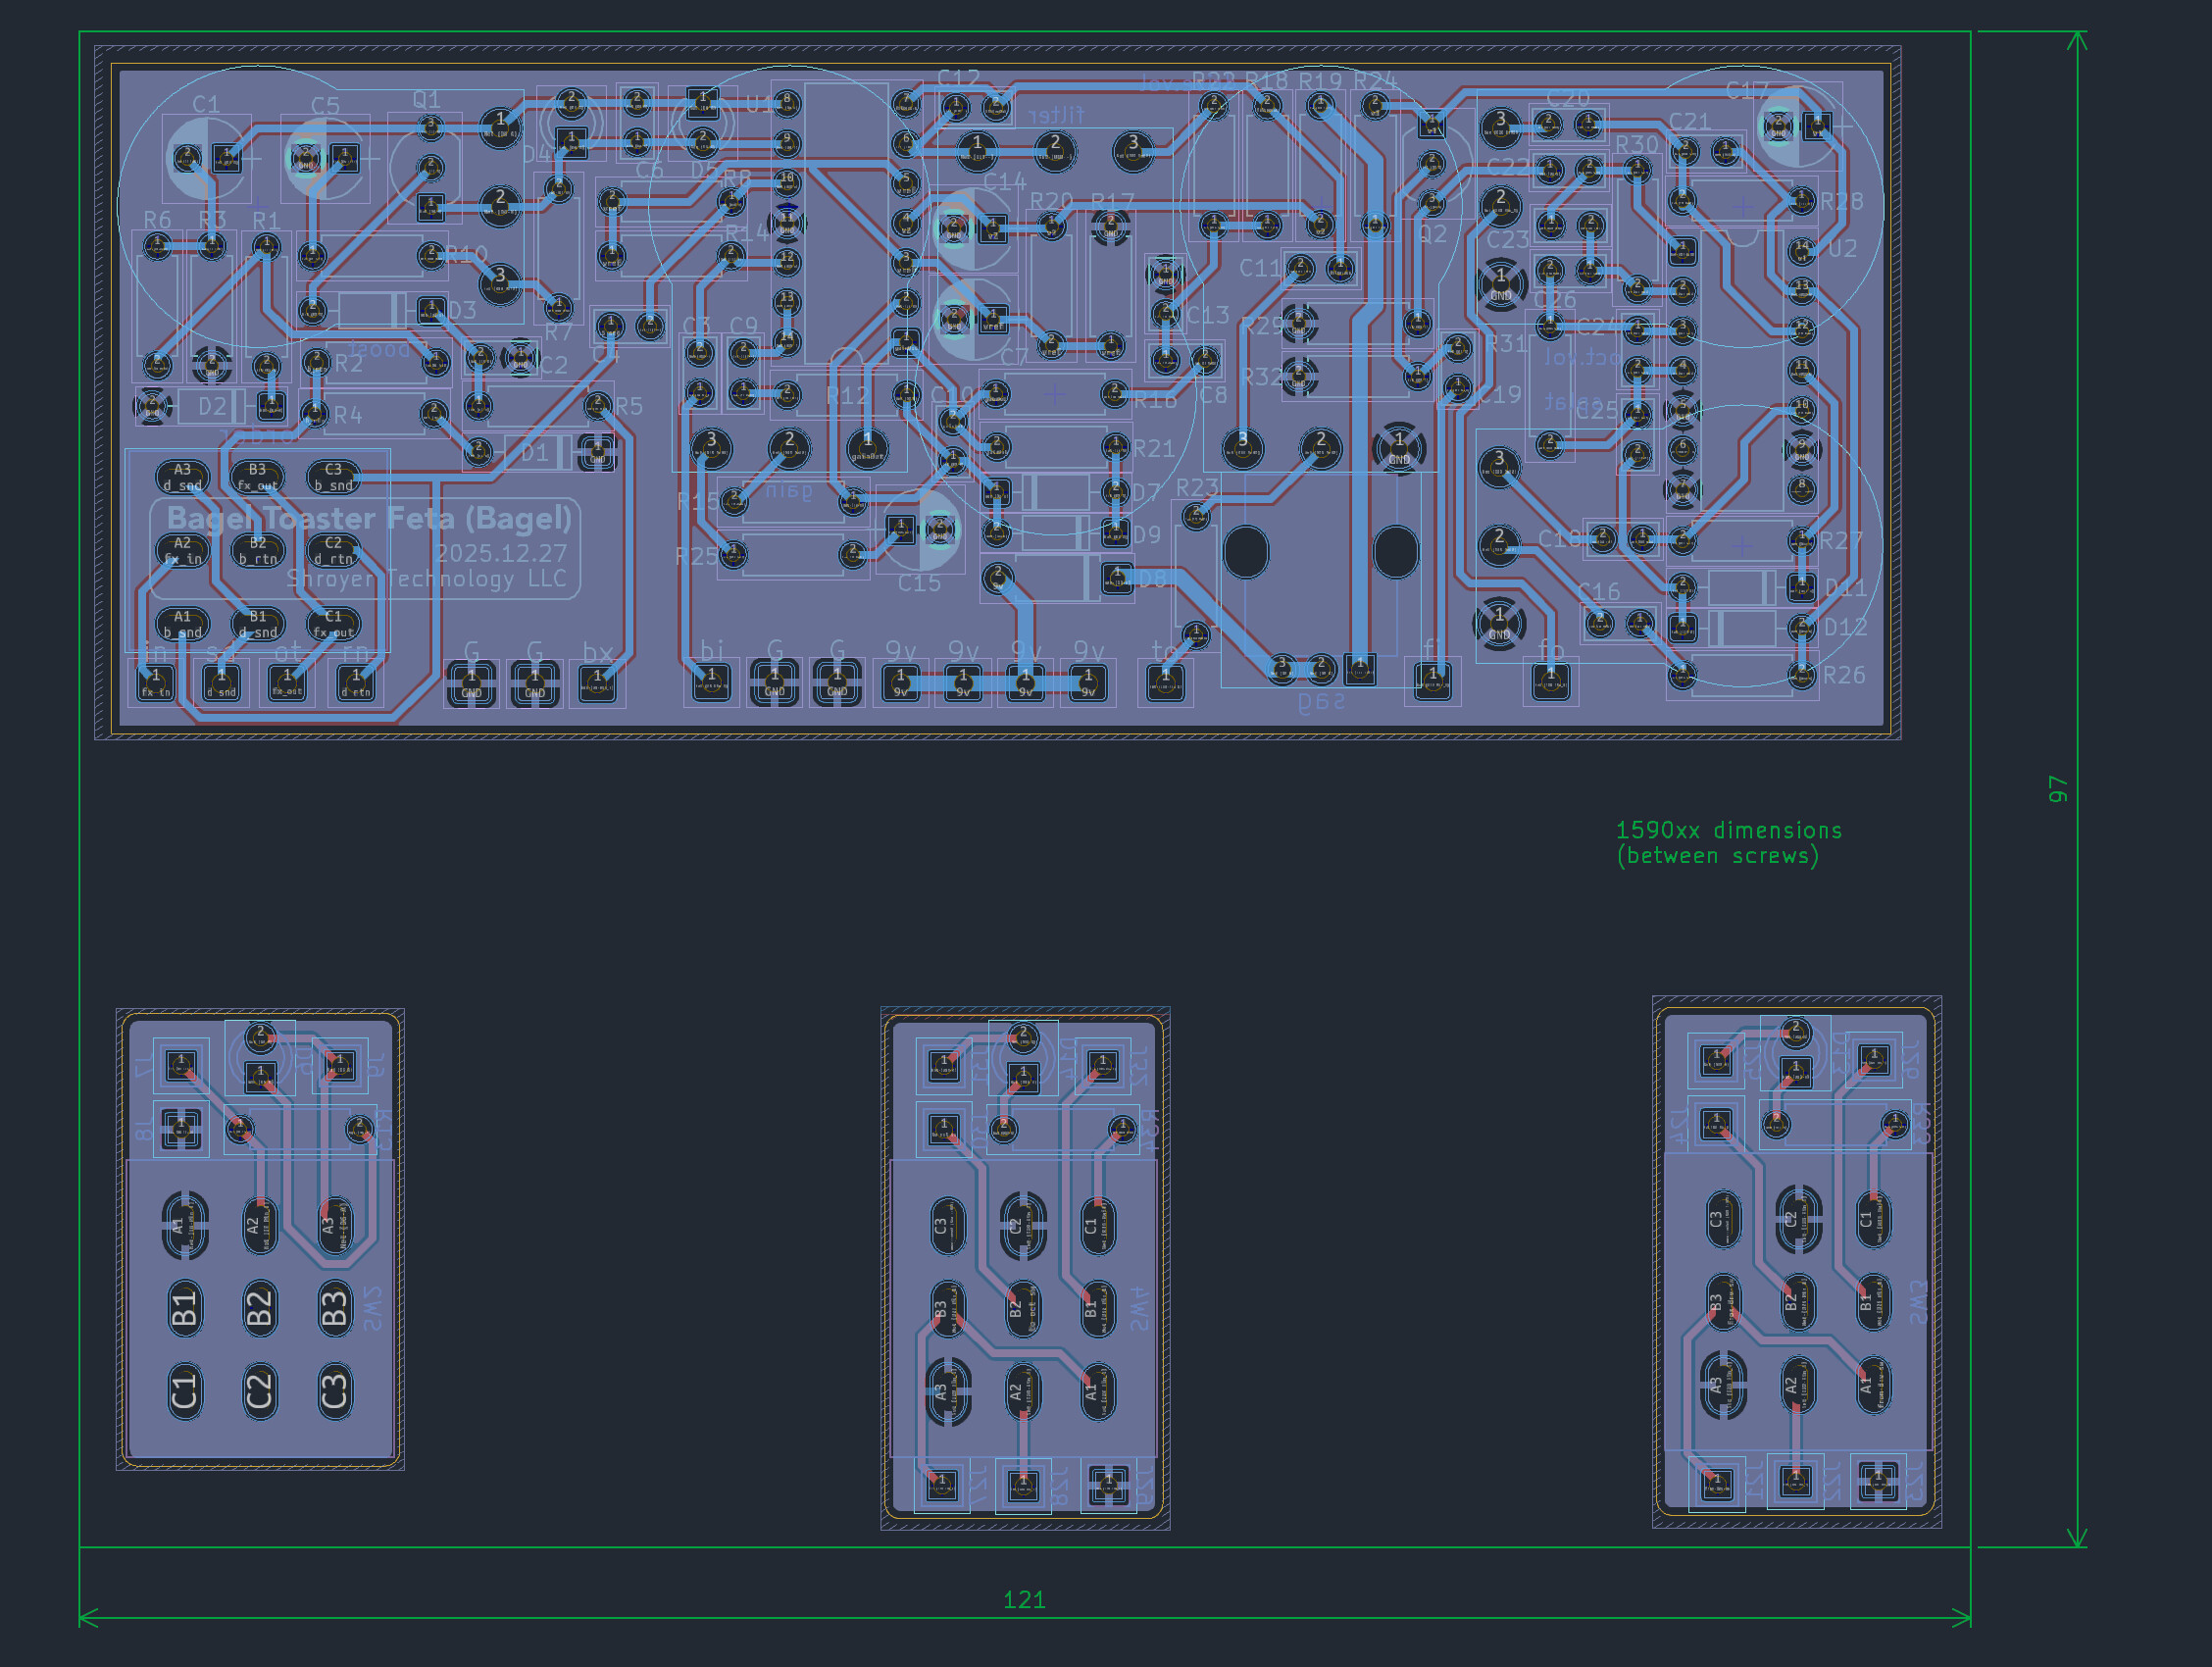The image size is (2212, 1667).
Task: Select pad C1 on left footswitch board
Action: (184, 1391)
